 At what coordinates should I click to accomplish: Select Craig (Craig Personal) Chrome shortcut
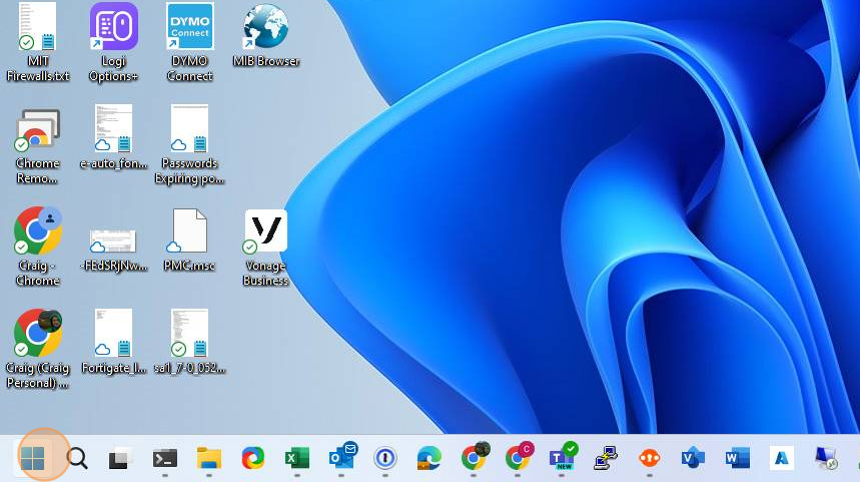(x=37, y=349)
